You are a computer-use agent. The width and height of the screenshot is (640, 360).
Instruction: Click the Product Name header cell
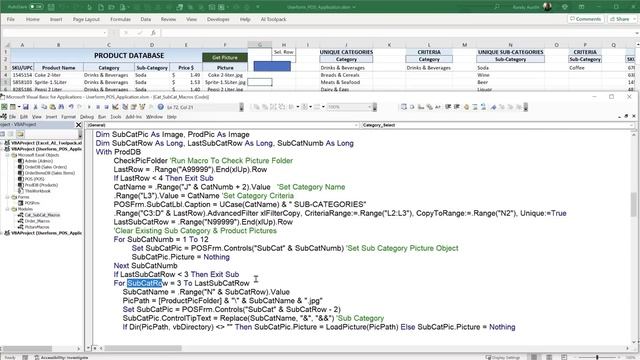tap(58, 68)
